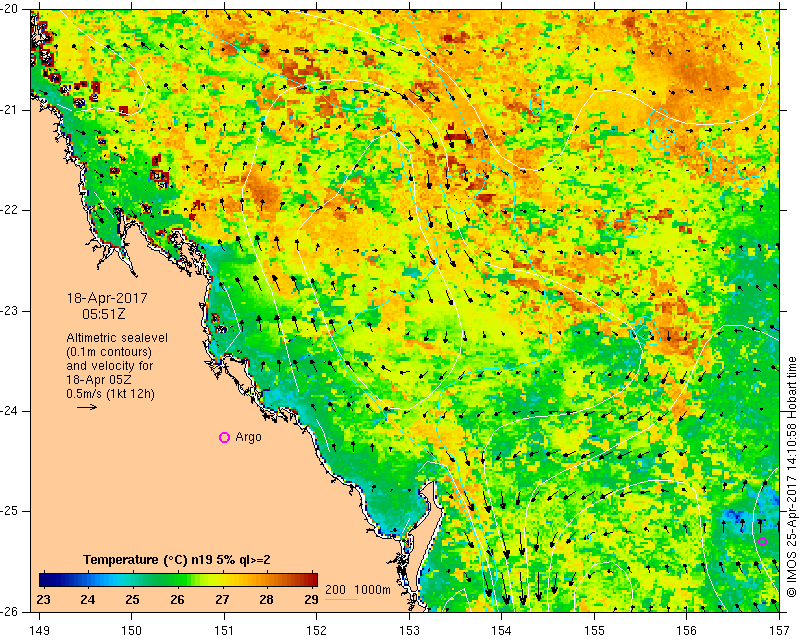Click the latitude axis label -20
The height and width of the screenshot is (640, 800).
point(9,10)
